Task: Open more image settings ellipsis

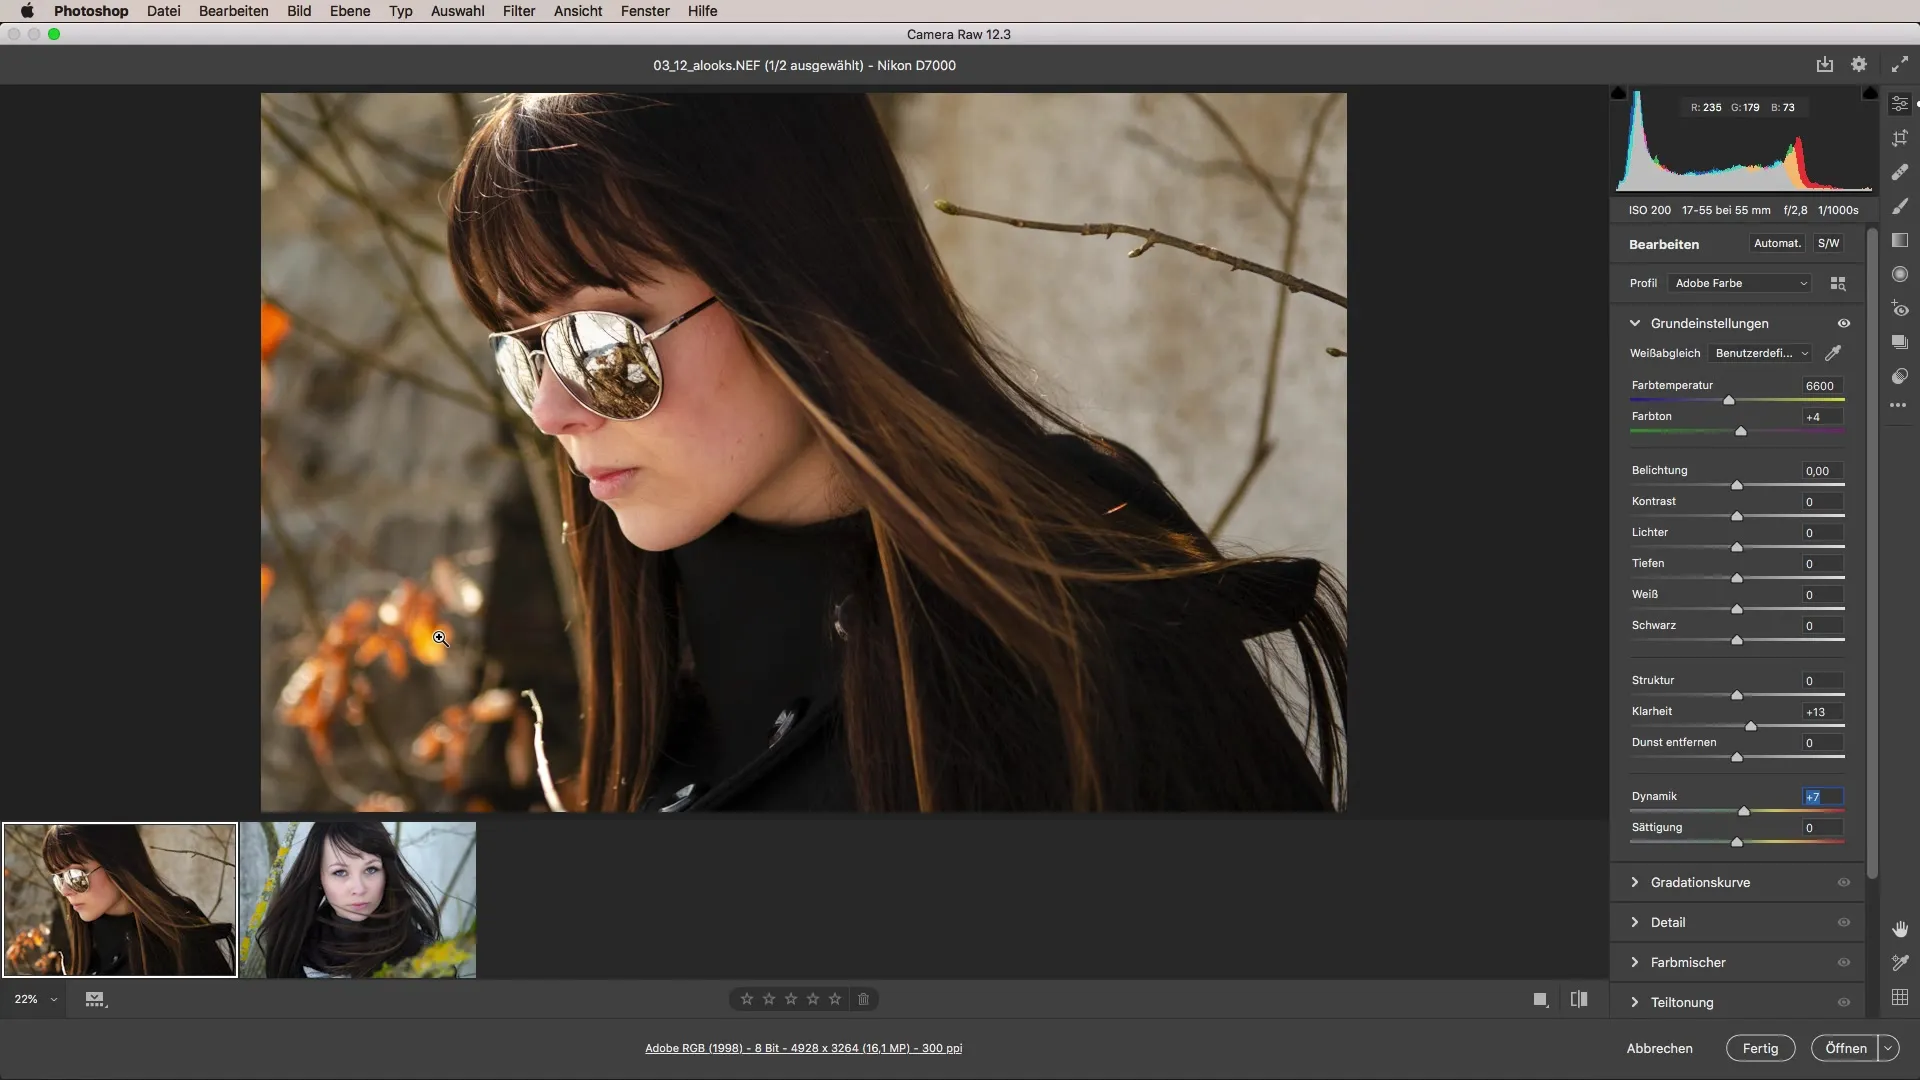Action: (1898, 405)
